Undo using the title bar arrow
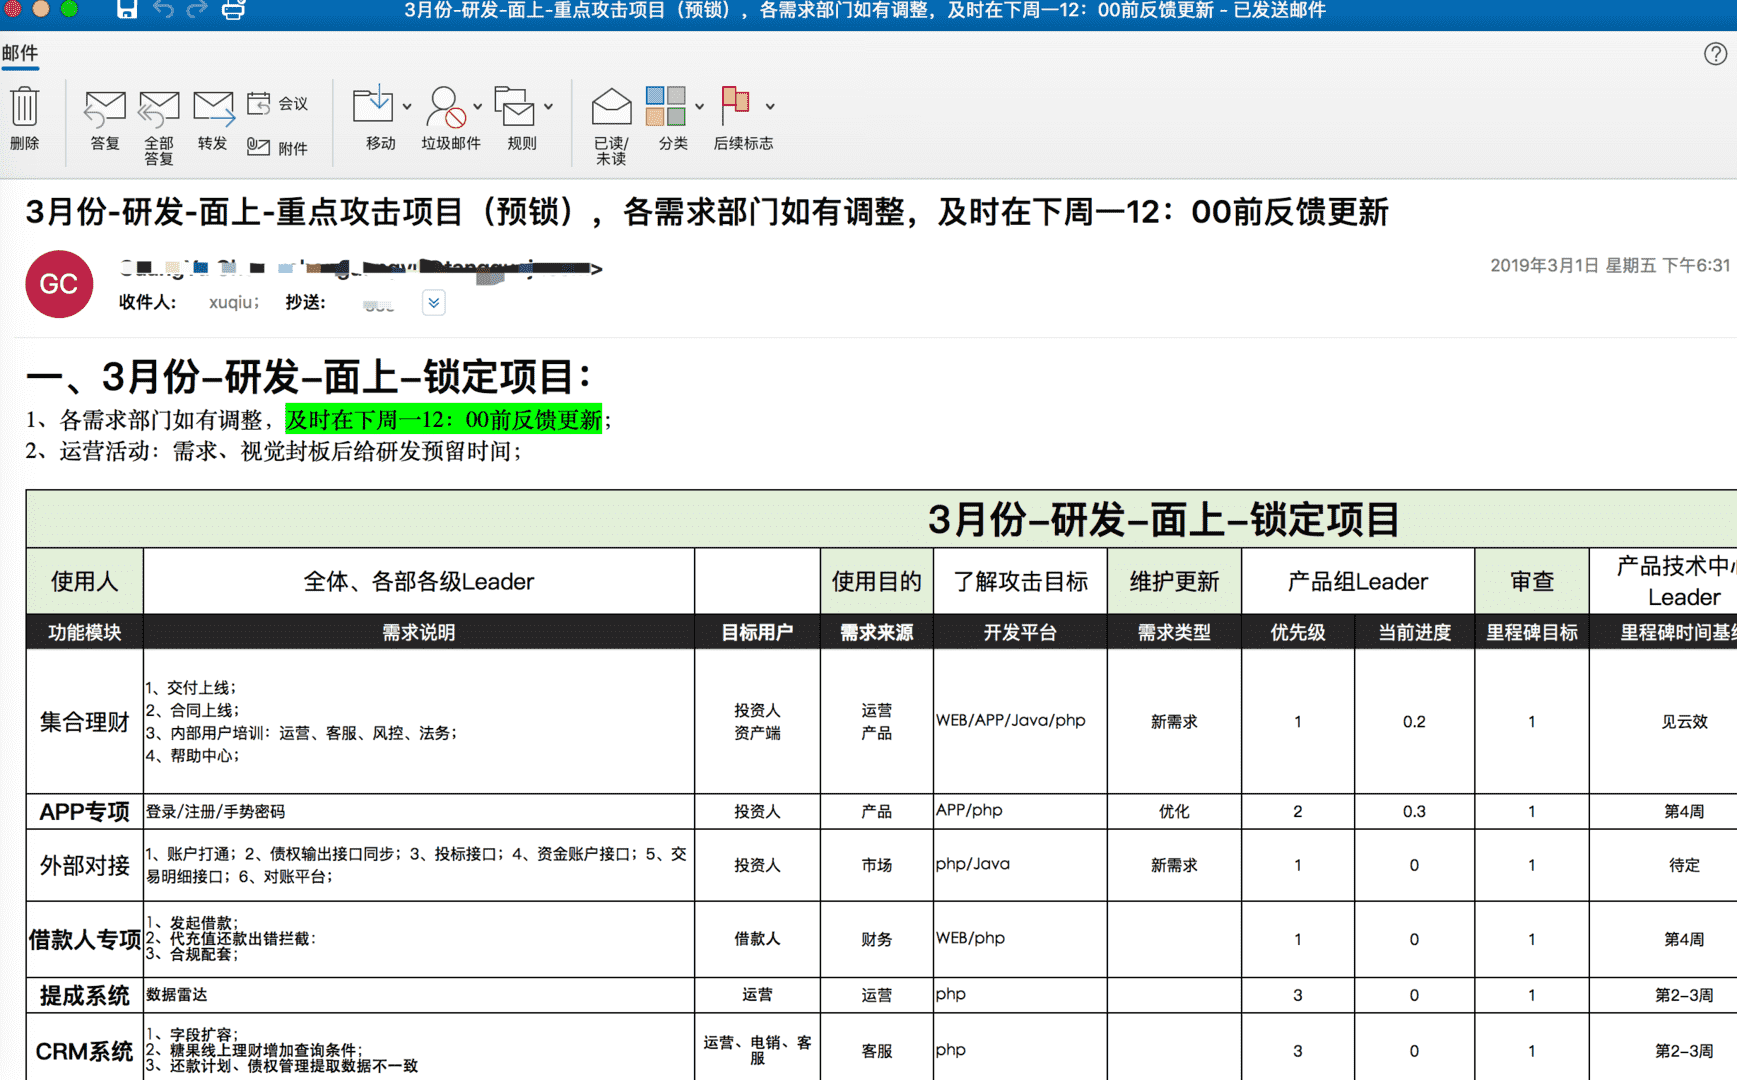1737x1080 pixels. [163, 10]
